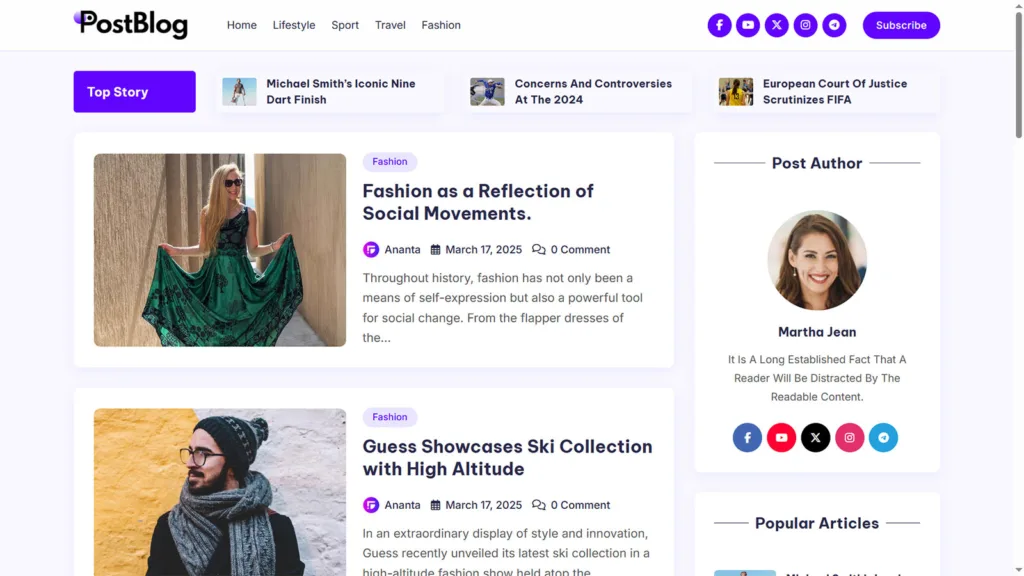Screen dimensions: 1024x576
Task: Click the Post Author heading
Action: pyautogui.click(x=817, y=163)
